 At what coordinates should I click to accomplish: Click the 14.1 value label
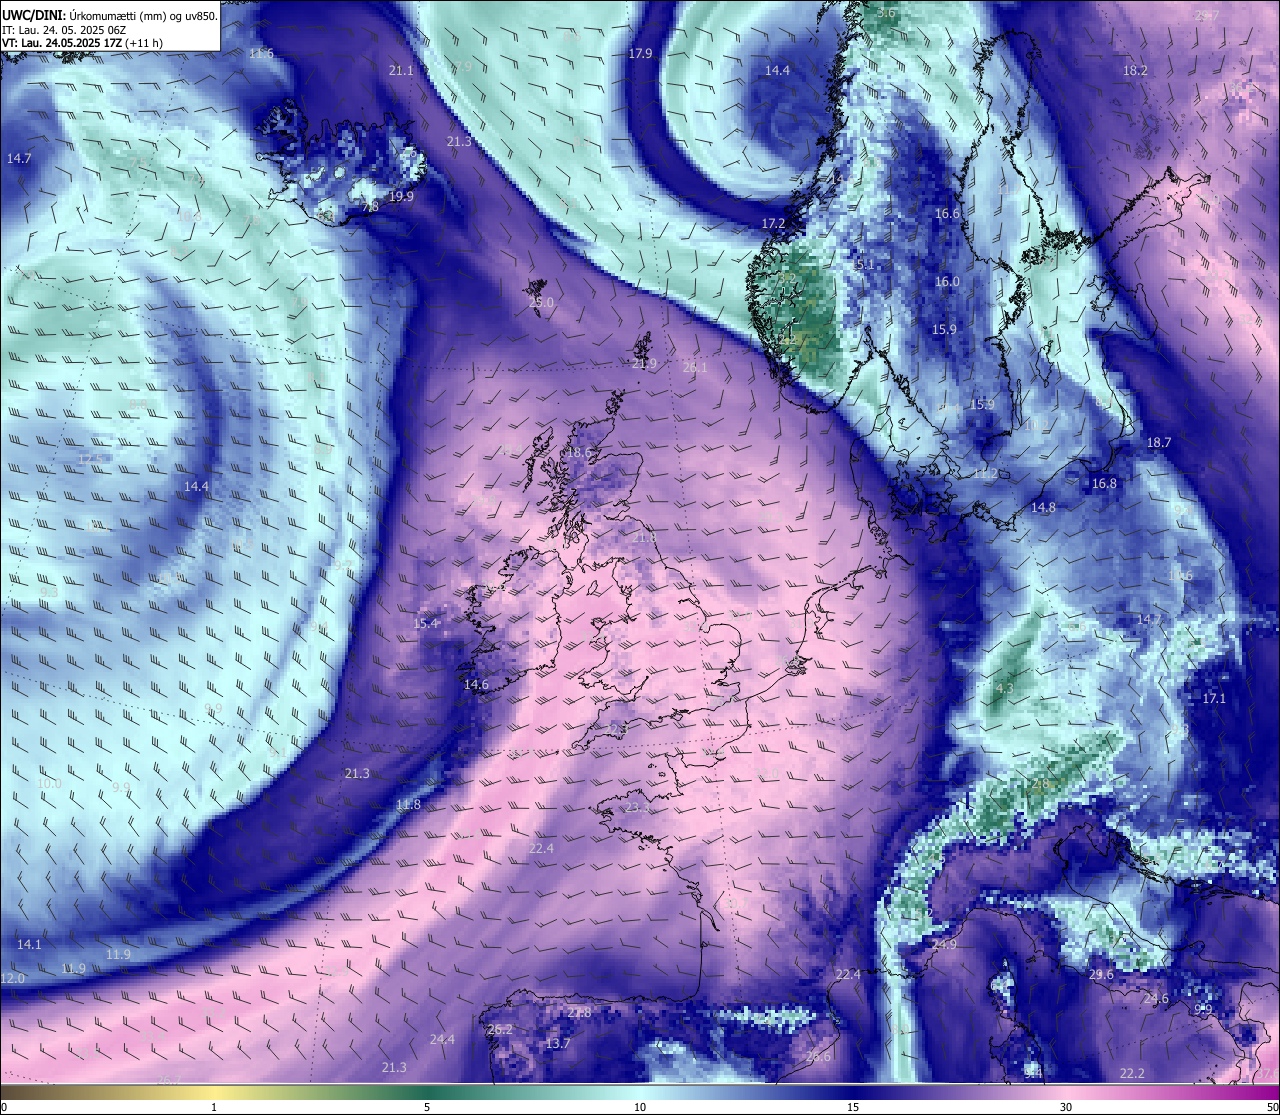pyautogui.click(x=29, y=944)
